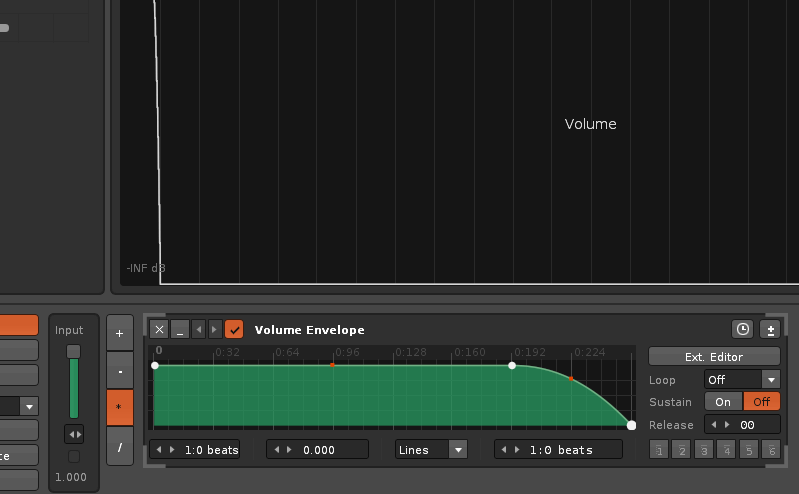Select envelope preset 6
This screenshot has width=799, height=494.
click(771, 450)
